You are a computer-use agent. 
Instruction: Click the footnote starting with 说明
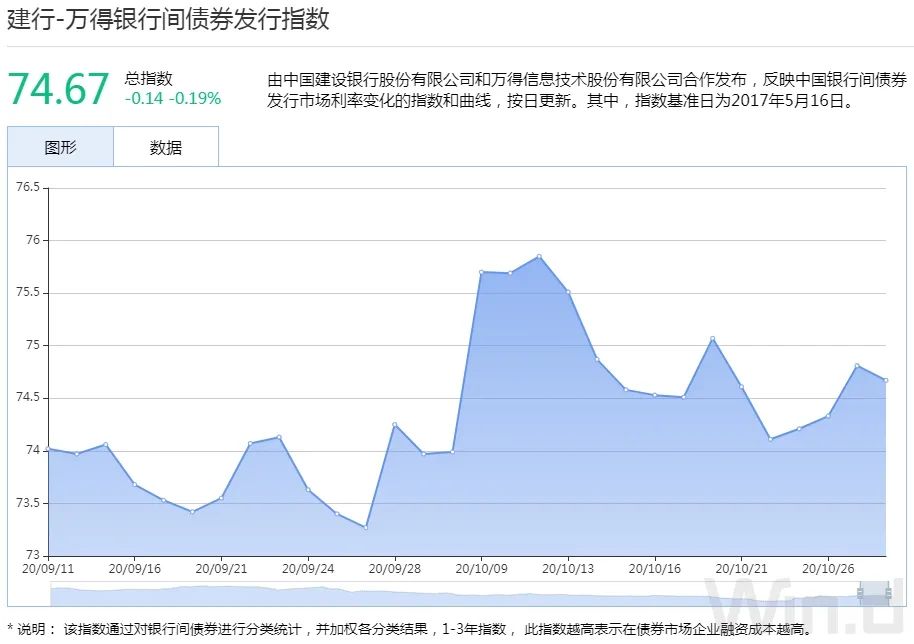point(410,629)
